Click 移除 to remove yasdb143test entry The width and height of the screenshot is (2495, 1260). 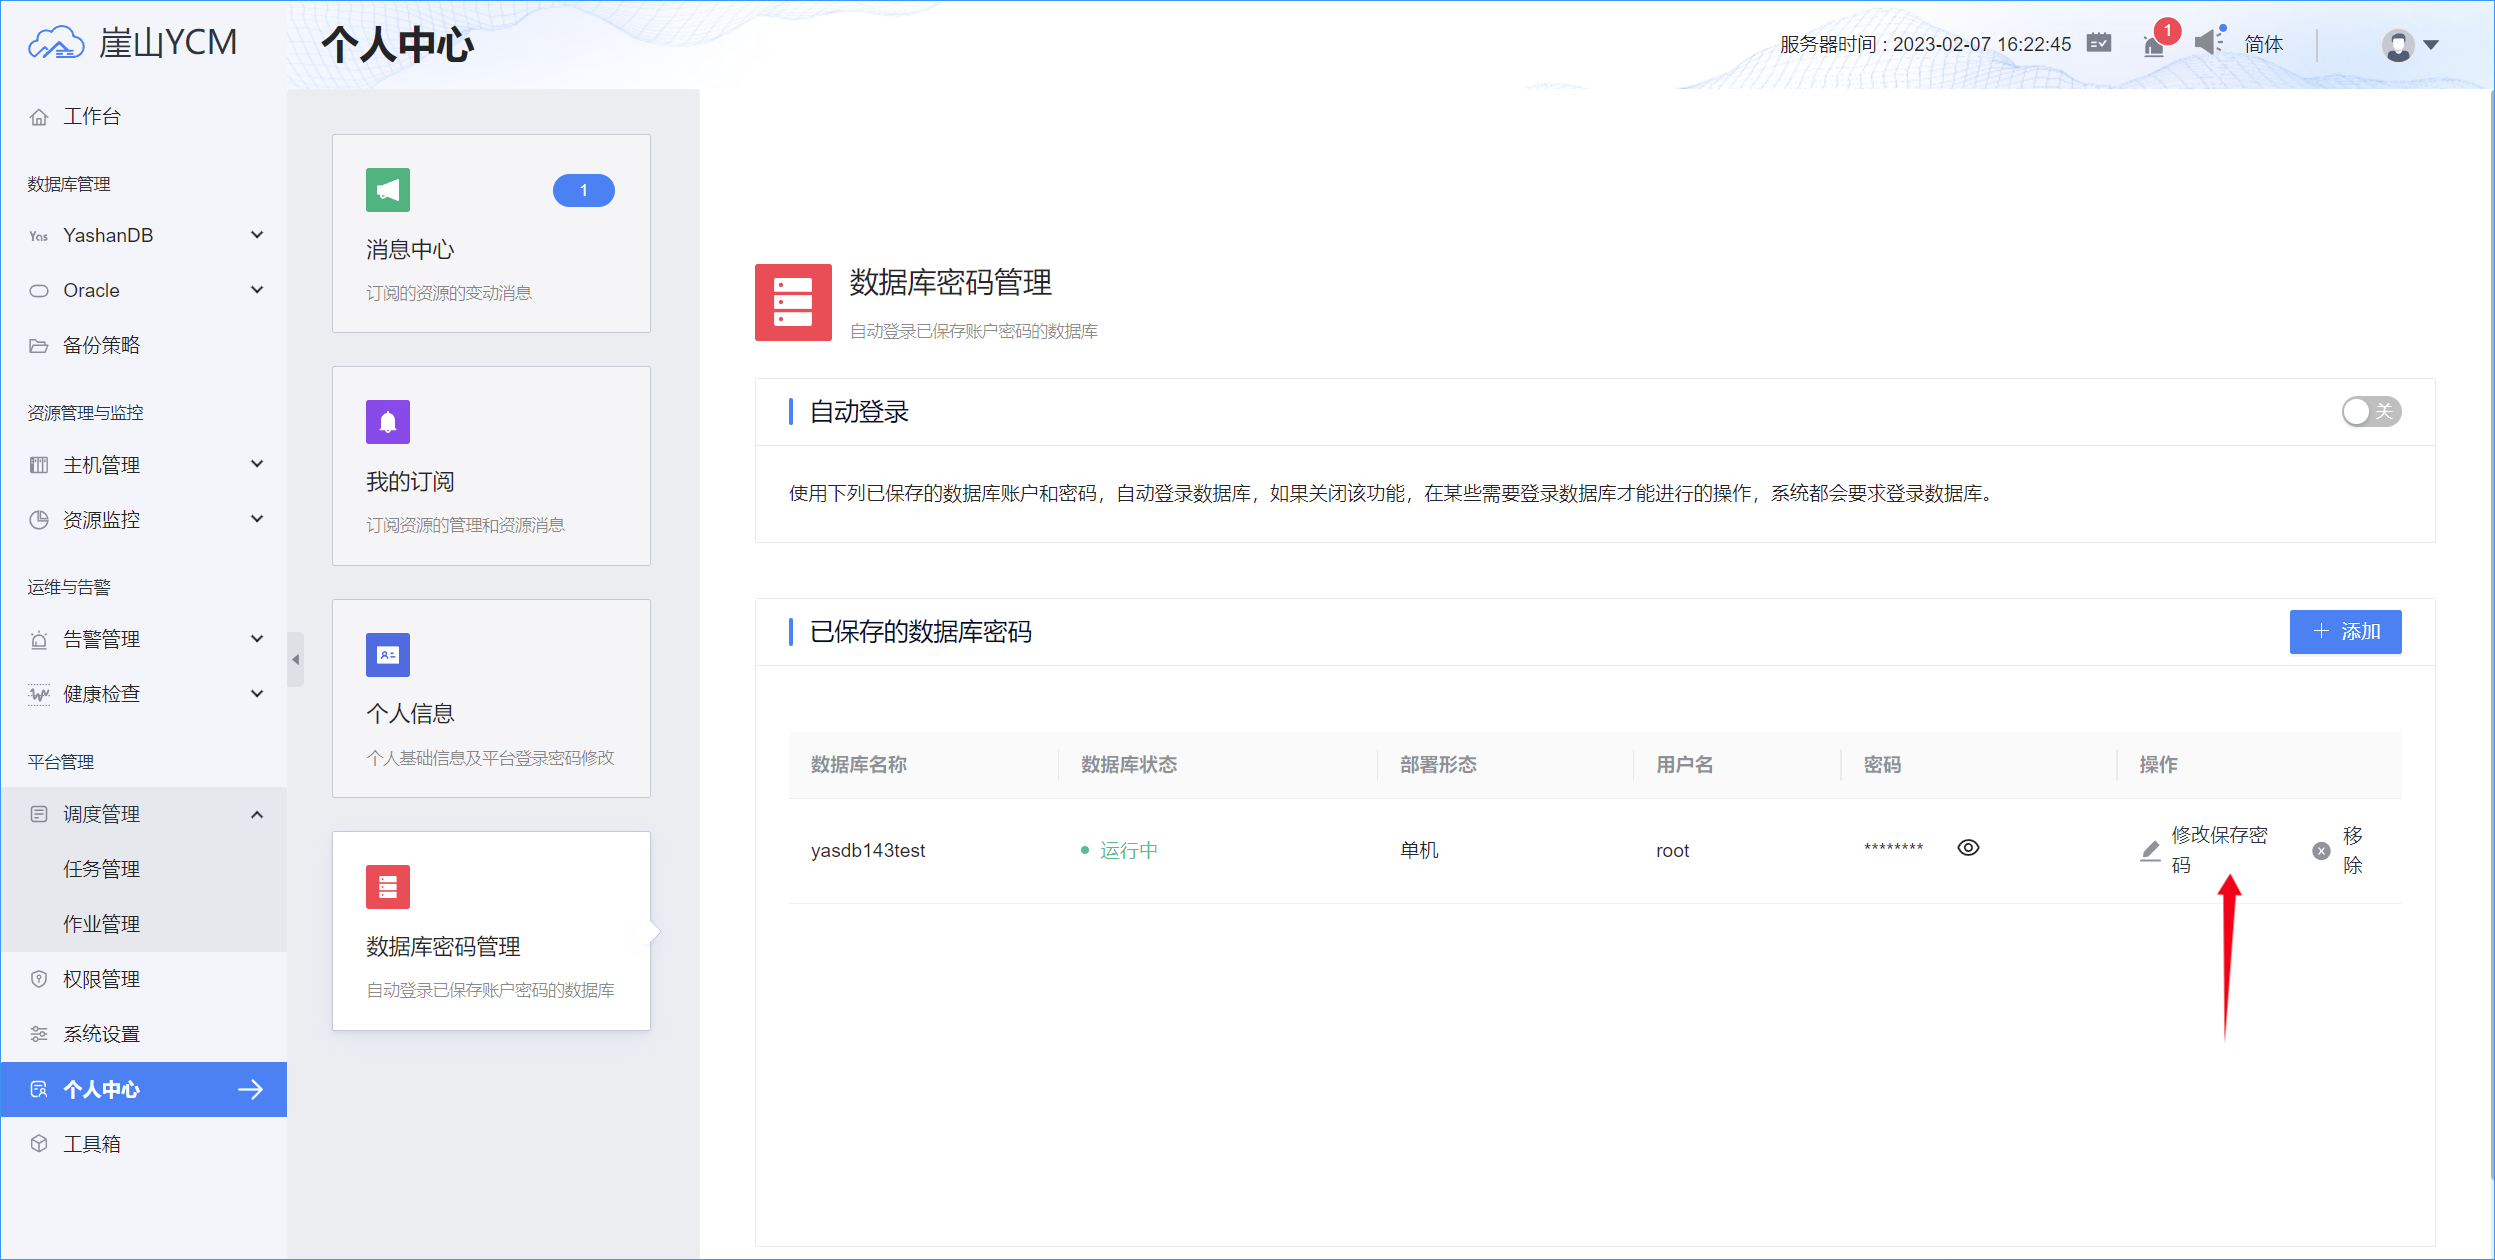click(2349, 851)
